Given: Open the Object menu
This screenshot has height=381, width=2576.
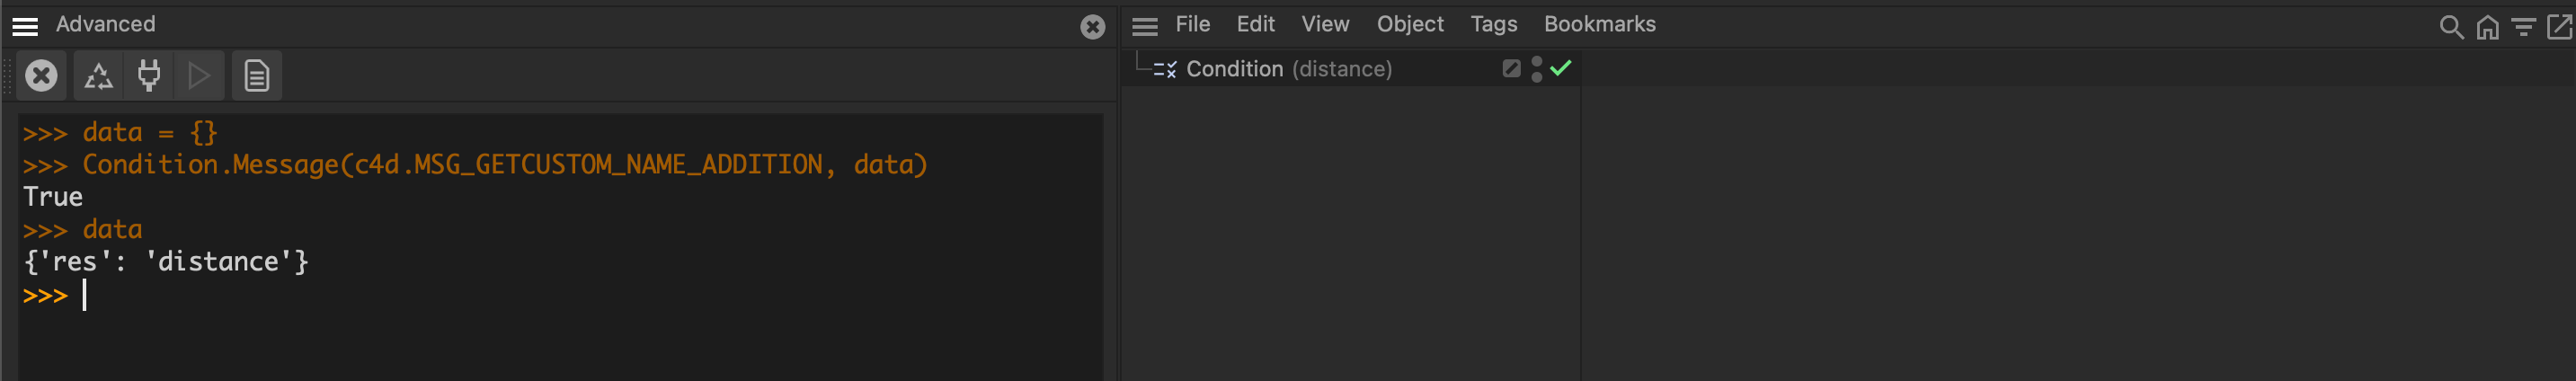Looking at the screenshot, I should click(x=1409, y=24).
